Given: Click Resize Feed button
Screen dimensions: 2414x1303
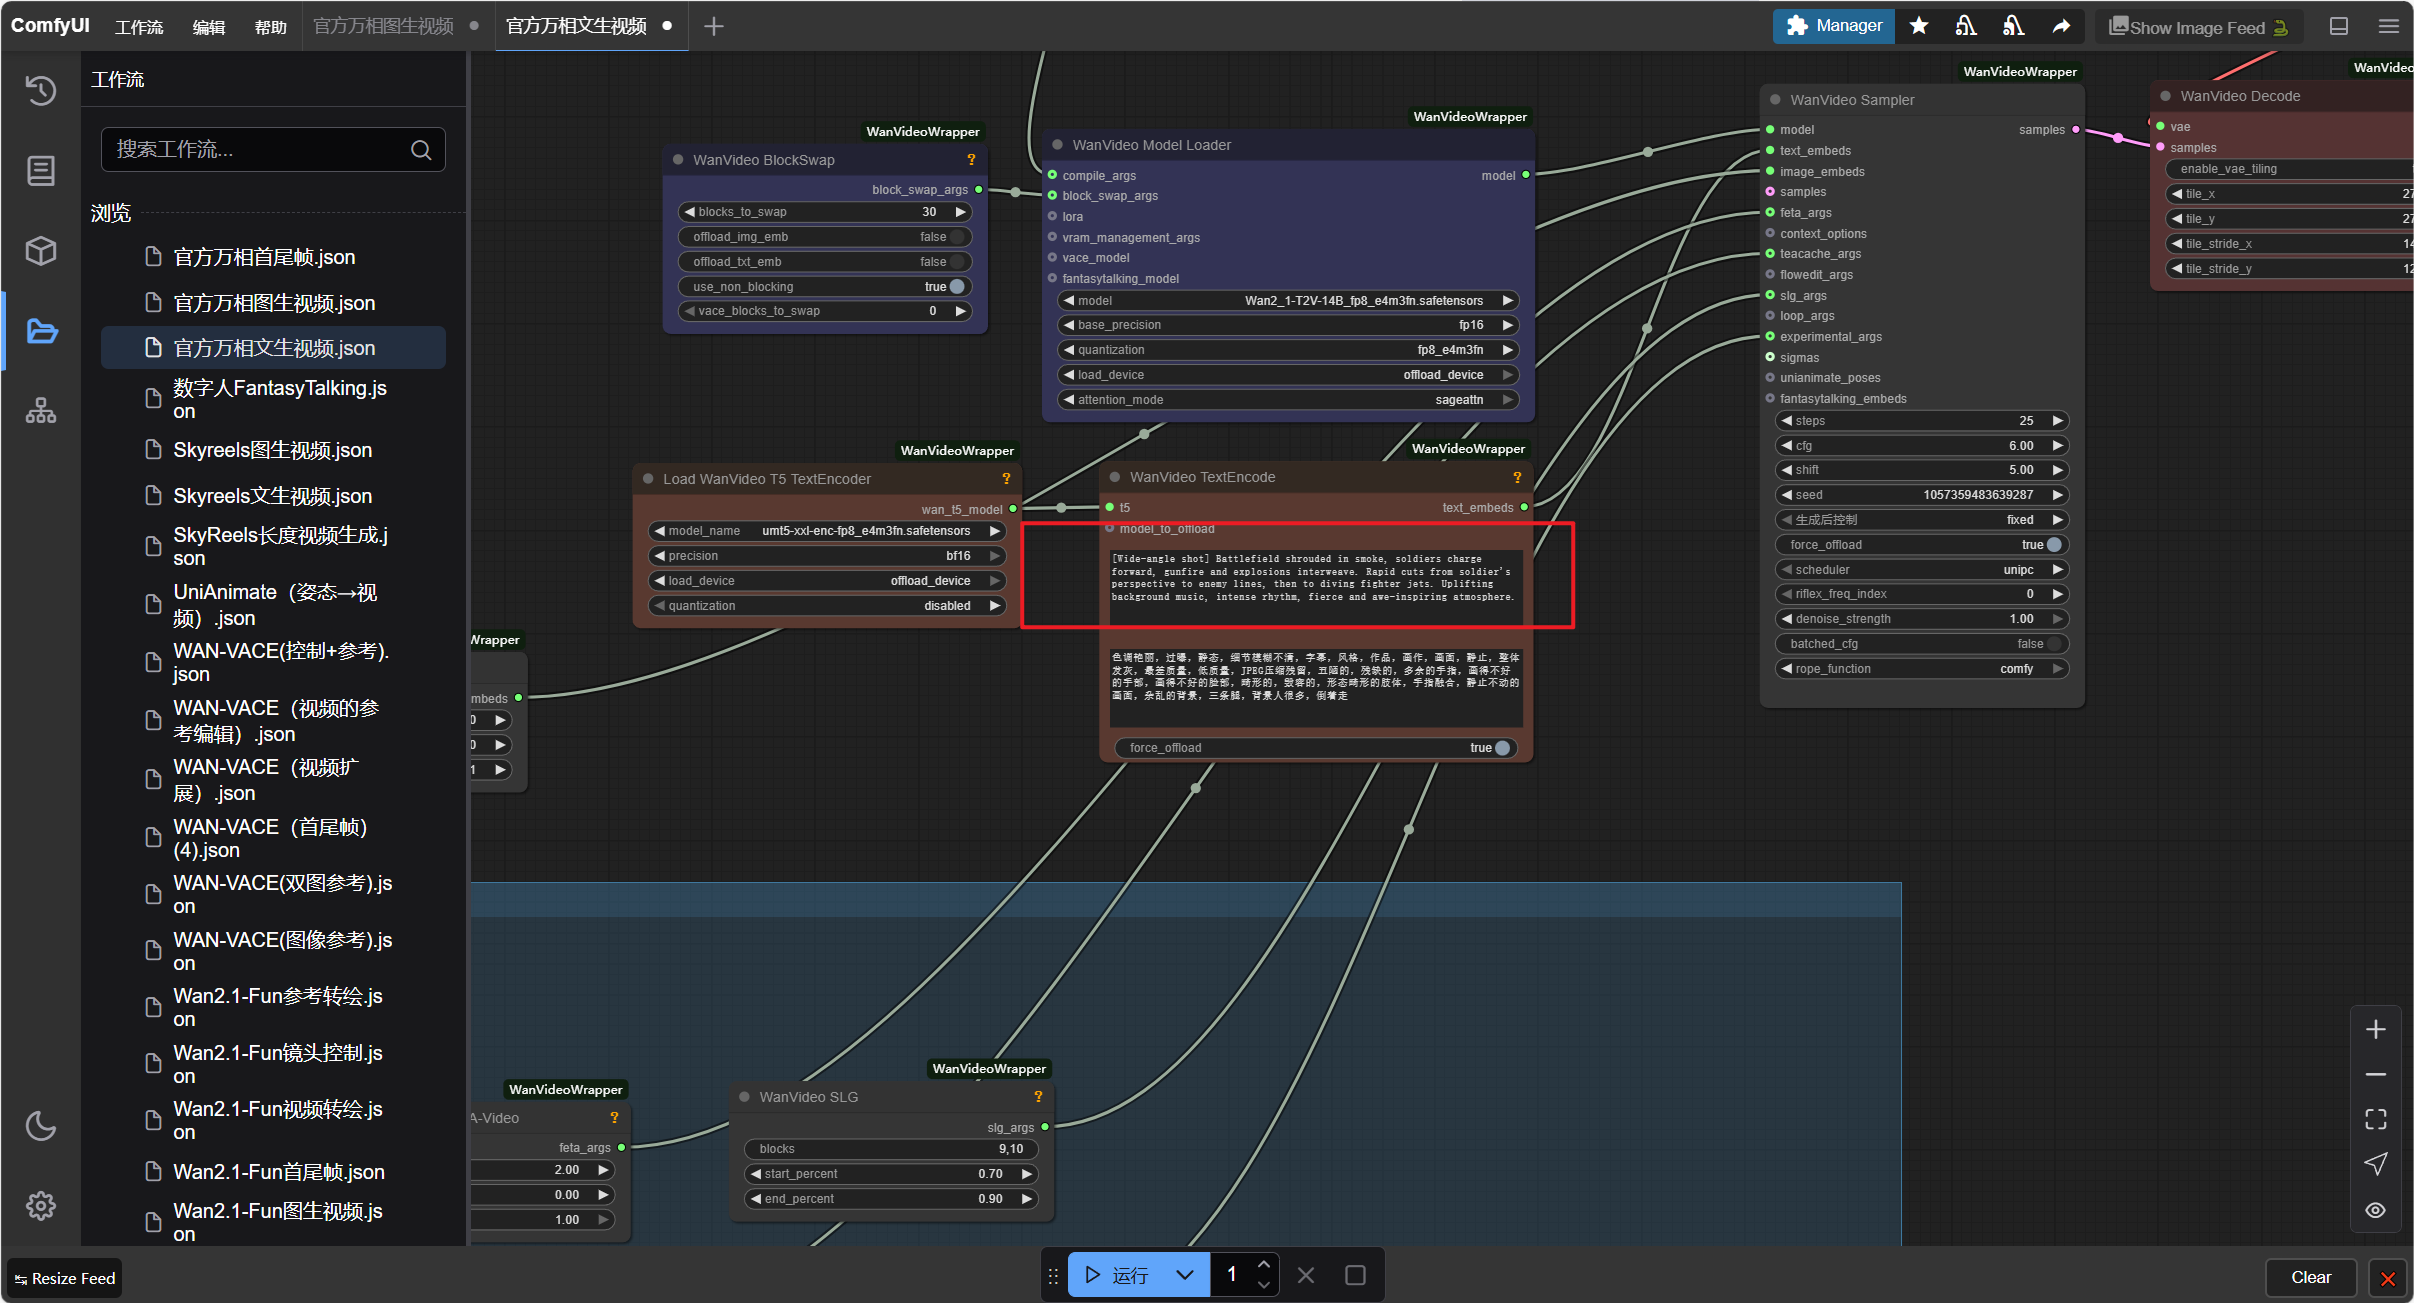Looking at the screenshot, I should pos(65,1278).
